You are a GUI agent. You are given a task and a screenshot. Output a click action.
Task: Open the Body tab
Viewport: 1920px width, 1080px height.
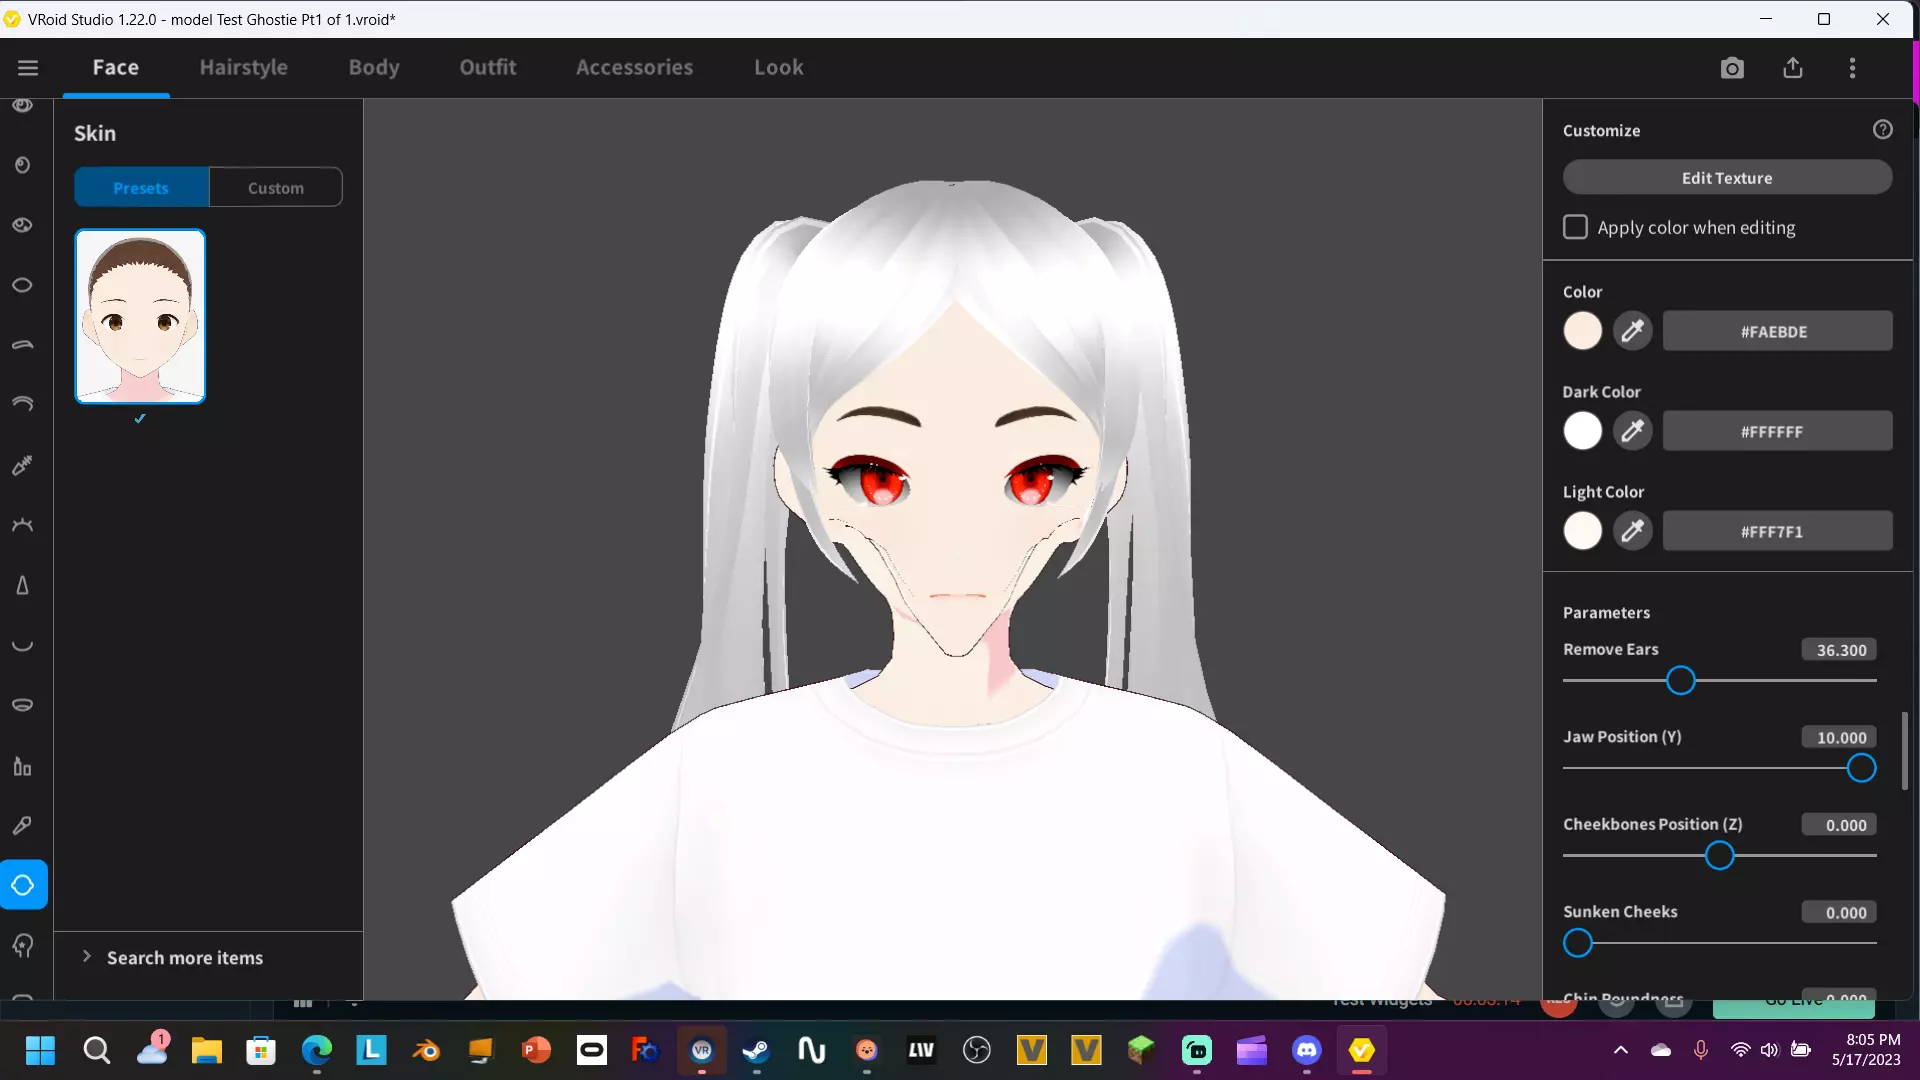[x=374, y=67]
